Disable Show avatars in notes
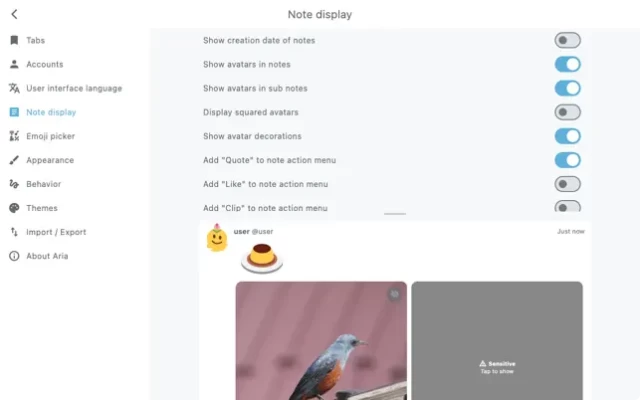This screenshot has width=640, height=400. pos(567,64)
